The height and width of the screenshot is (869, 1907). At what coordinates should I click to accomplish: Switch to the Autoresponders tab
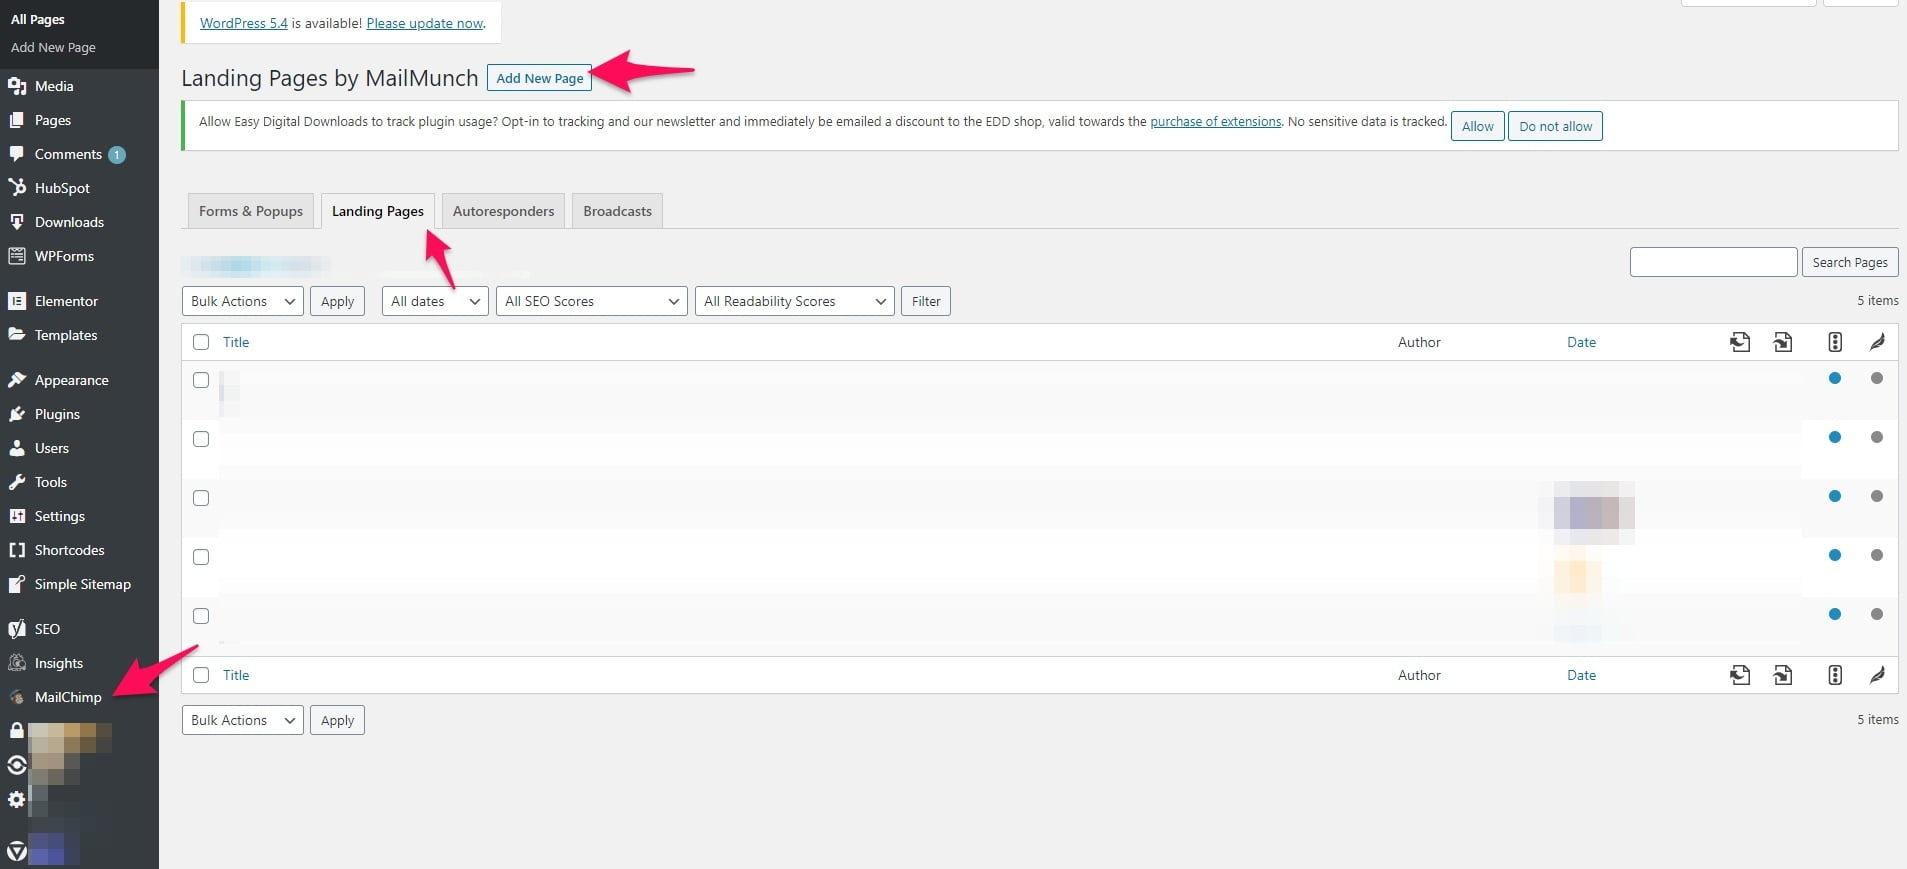pyautogui.click(x=503, y=211)
